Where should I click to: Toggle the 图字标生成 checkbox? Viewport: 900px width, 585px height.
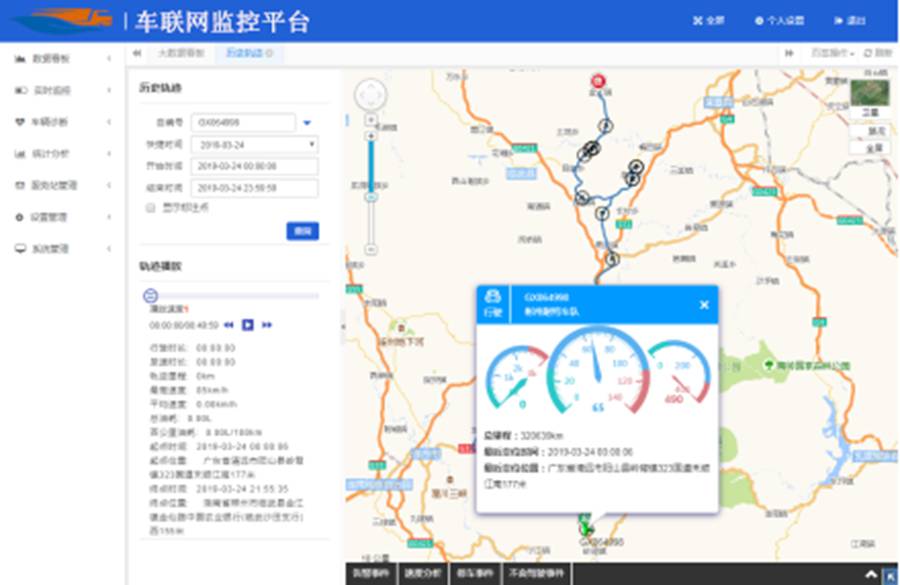click(x=148, y=209)
